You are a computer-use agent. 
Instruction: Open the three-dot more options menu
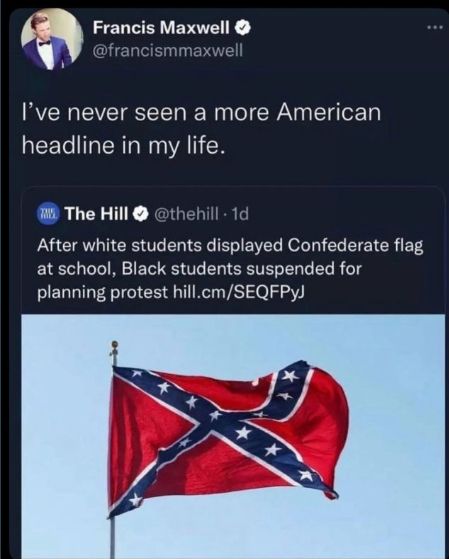click(436, 27)
